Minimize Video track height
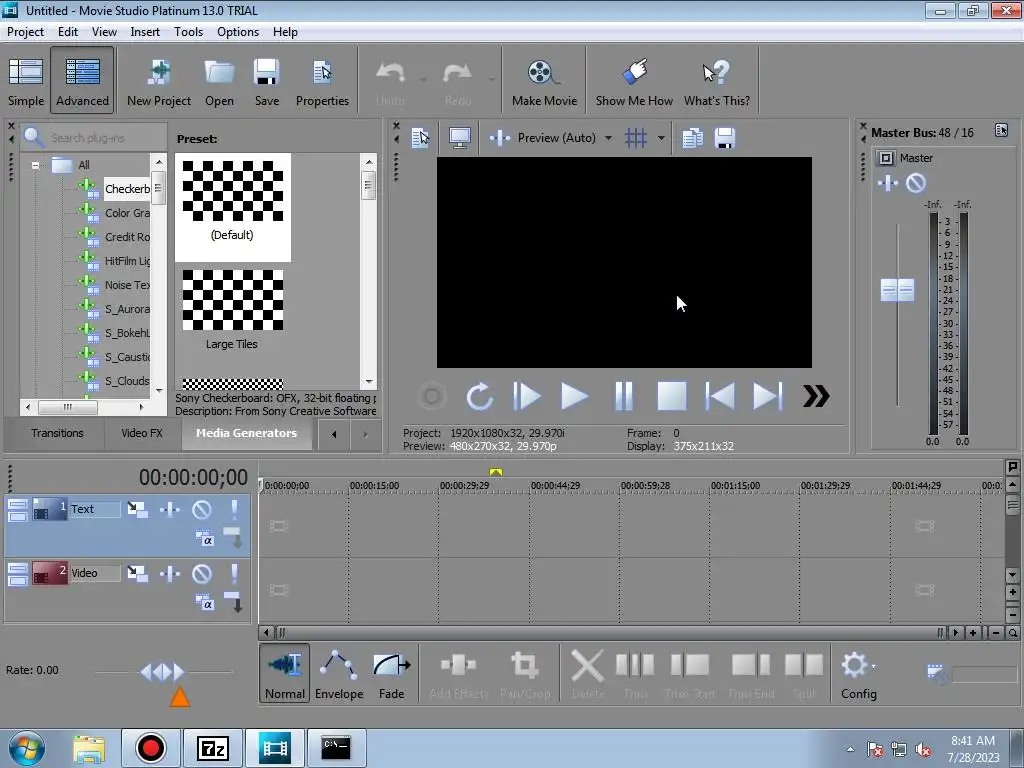1024x768 pixels. point(18,568)
